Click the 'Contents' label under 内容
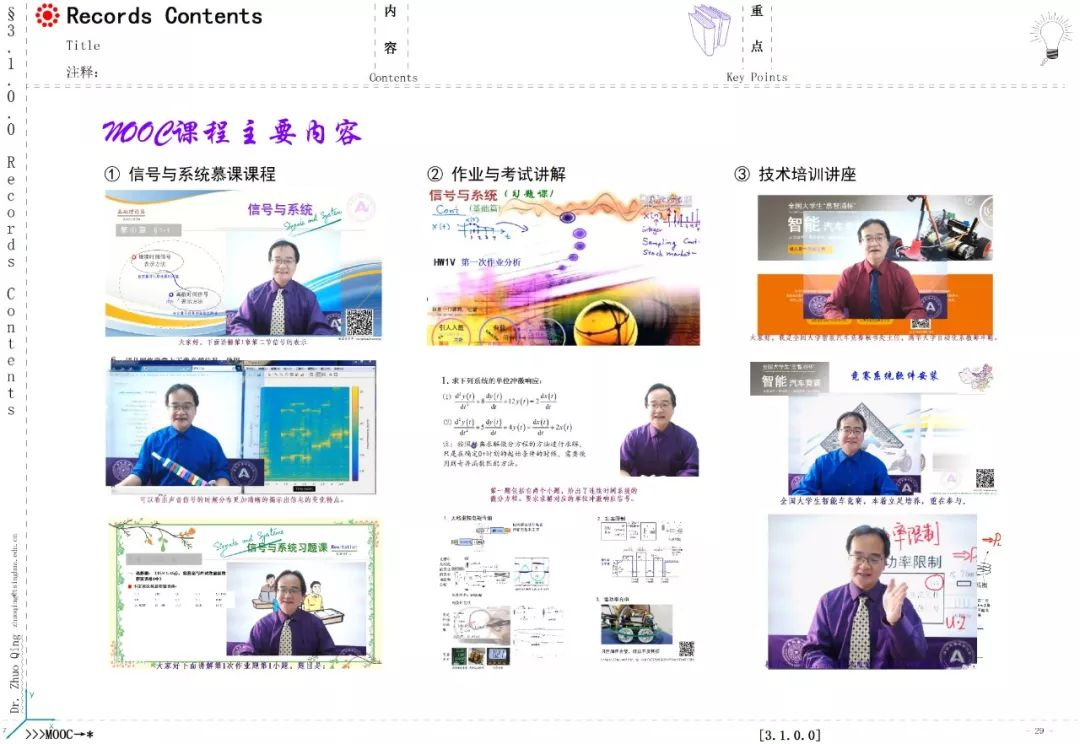1080x744 pixels. [393, 78]
